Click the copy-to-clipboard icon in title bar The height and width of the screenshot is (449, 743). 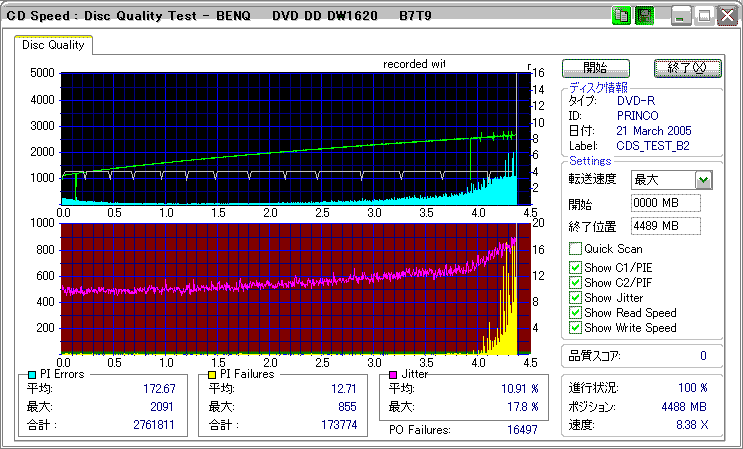tap(620, 16)
